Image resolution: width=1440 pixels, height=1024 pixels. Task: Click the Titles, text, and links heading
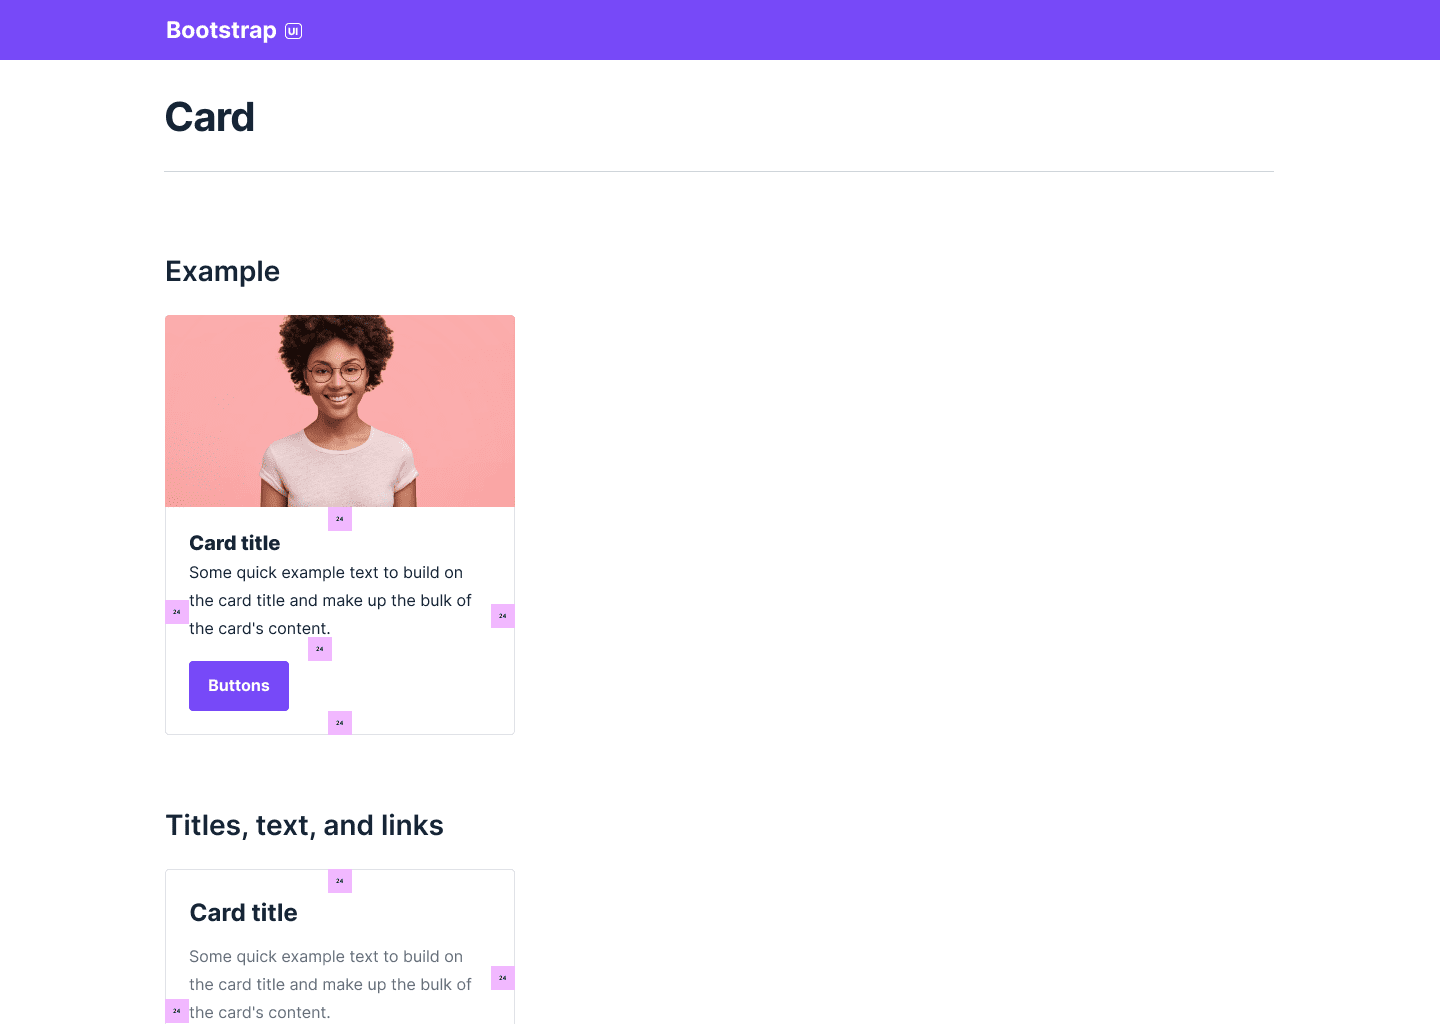point(304,825)
